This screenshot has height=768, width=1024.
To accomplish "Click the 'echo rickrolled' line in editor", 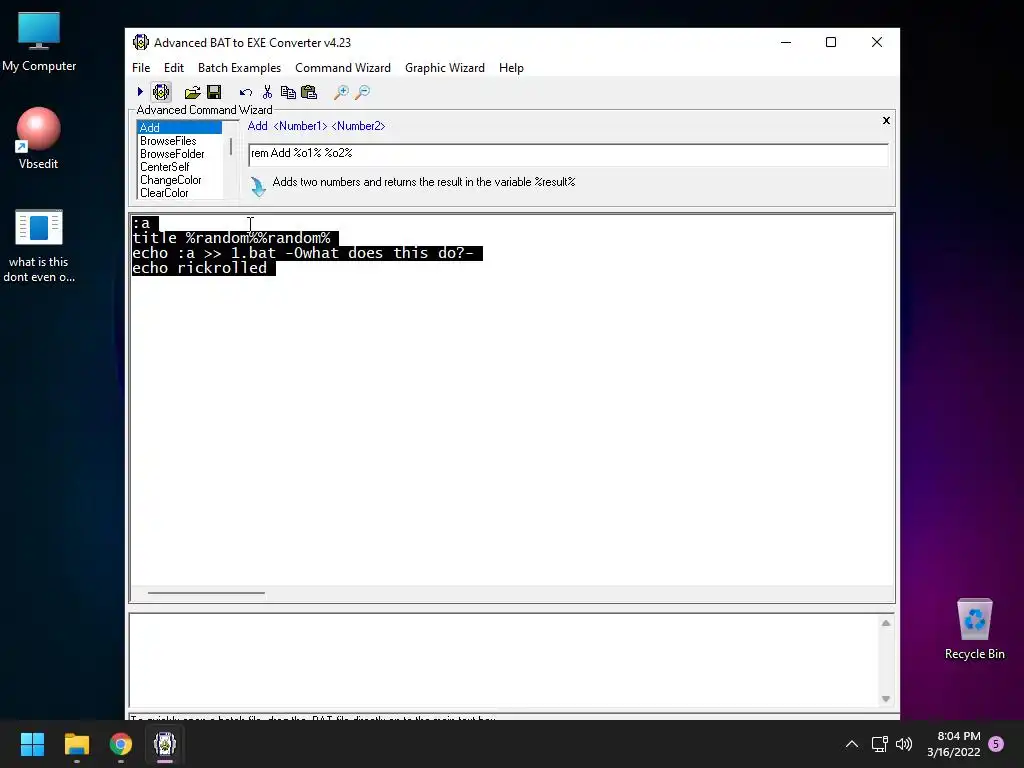I will 200,268.
